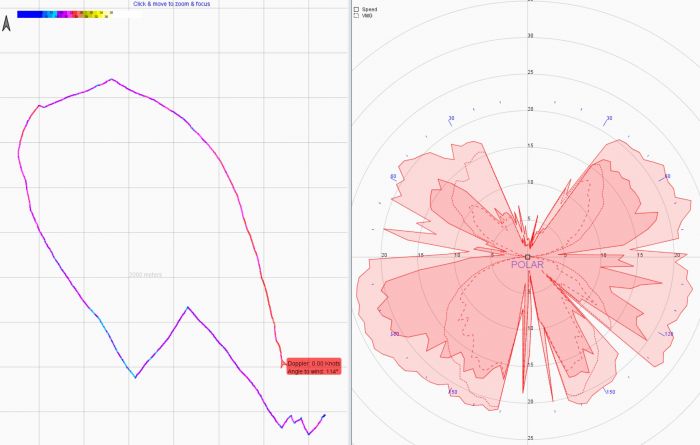Click the red Doppler info tooltip
The image size is (700, 445).
point(314,366)
